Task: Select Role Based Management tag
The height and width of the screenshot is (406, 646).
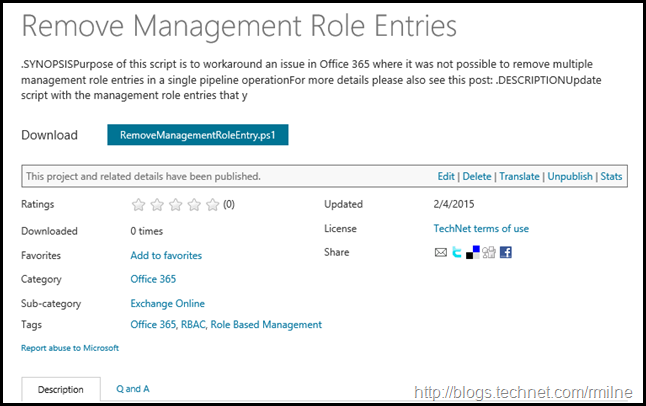Action: 266,325
